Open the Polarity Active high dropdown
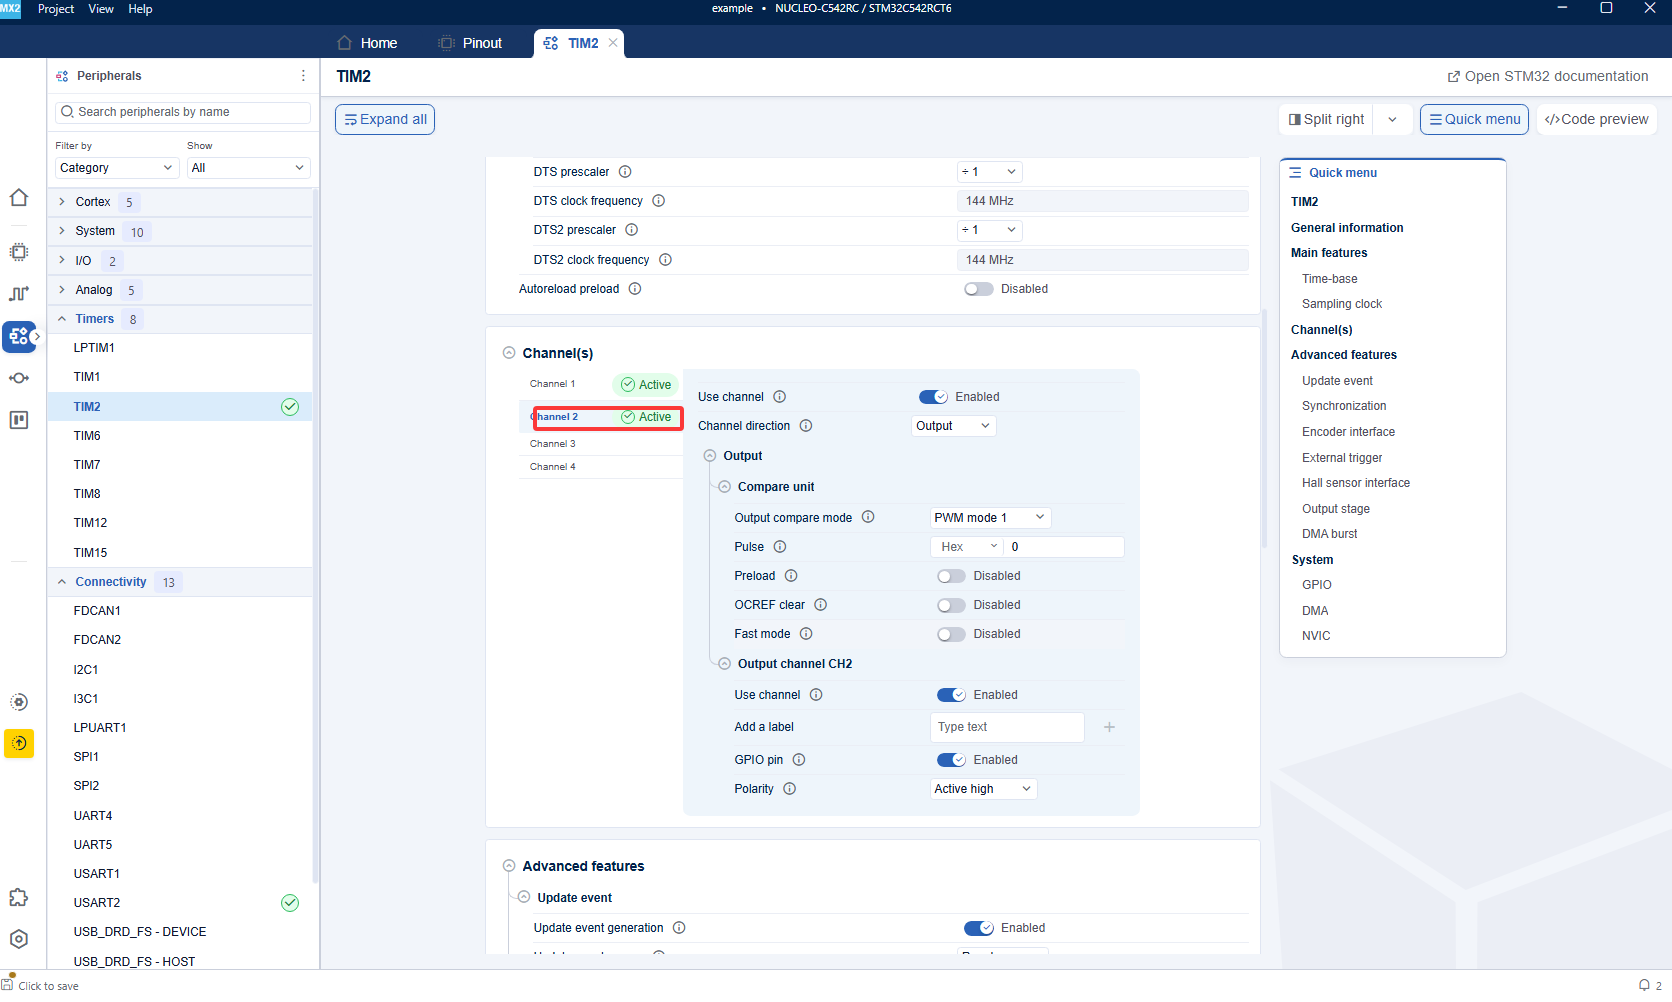The width and height of the screenshot is (1672, 1002). (x=983, y=789)
